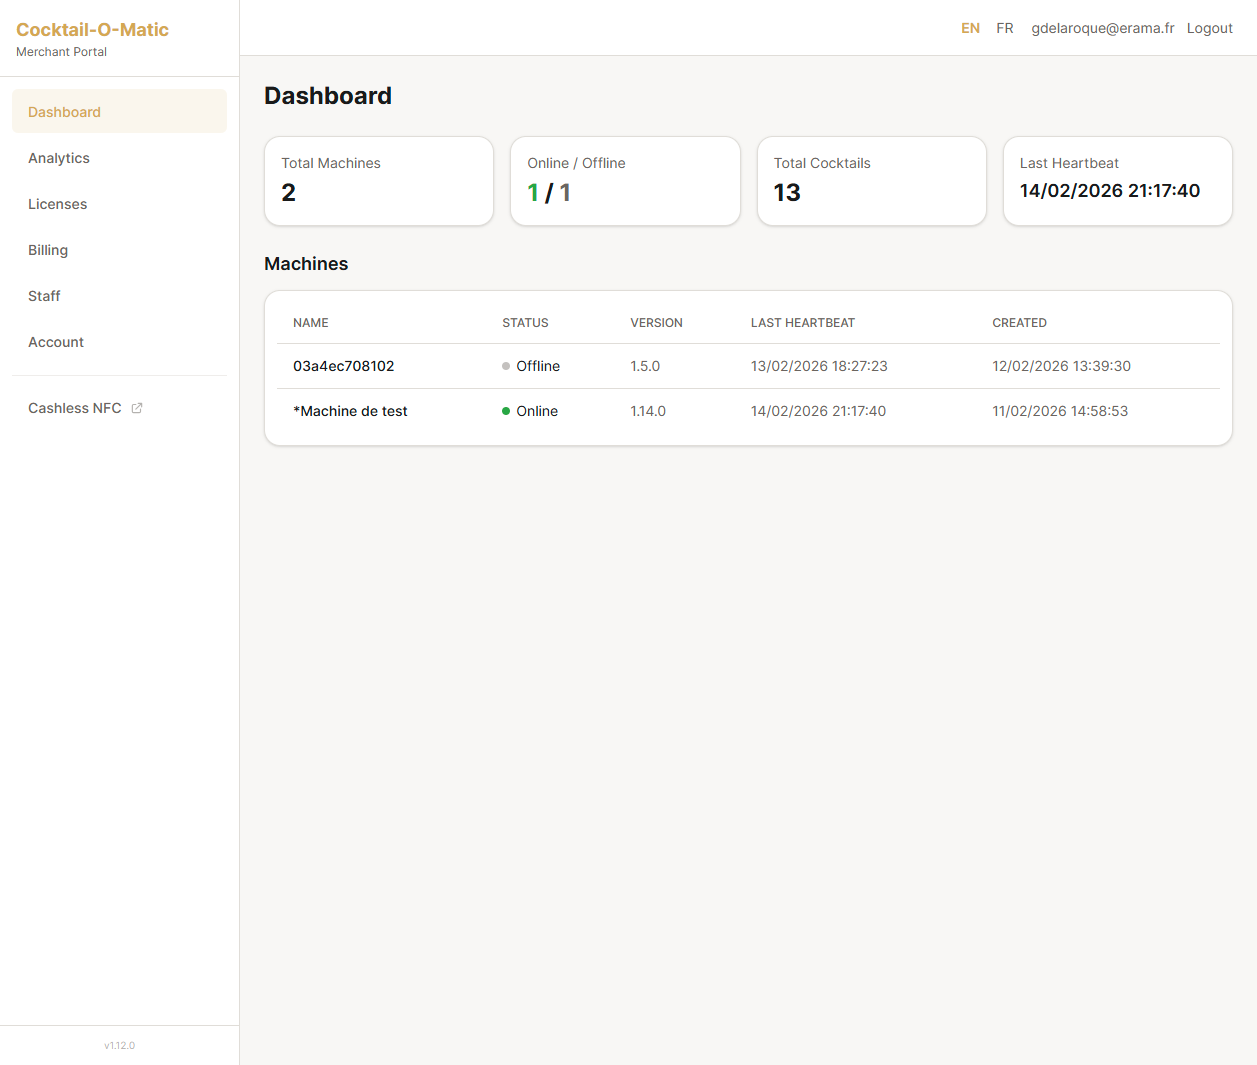Click the VERSION column header
The image size is (1257, 1065).
click(656, 323)
